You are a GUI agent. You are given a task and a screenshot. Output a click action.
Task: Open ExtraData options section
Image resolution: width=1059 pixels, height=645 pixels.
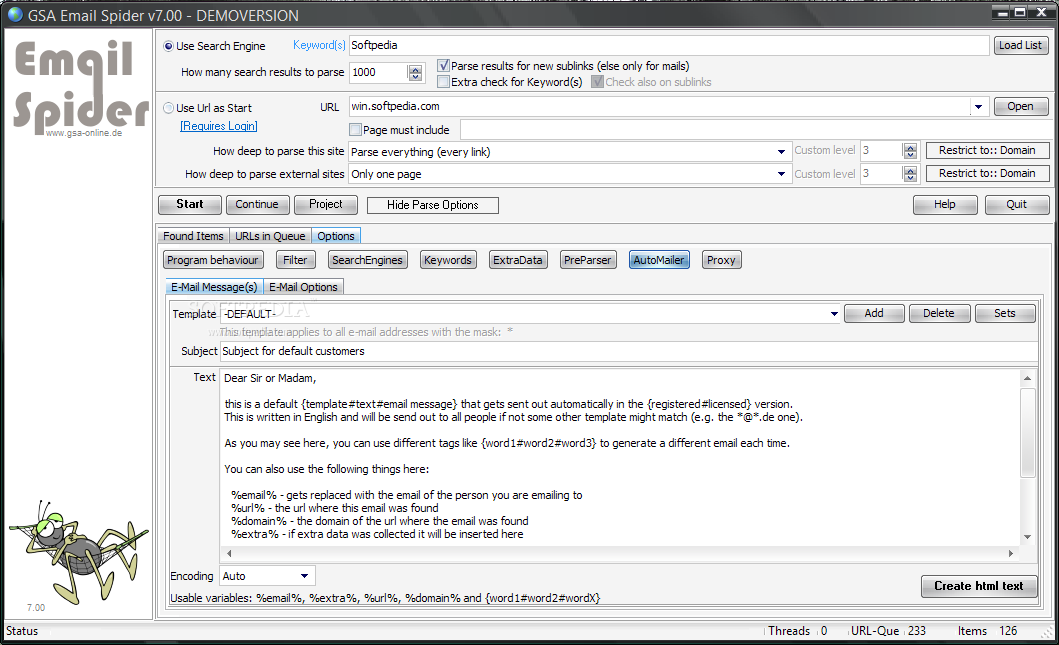517,260
